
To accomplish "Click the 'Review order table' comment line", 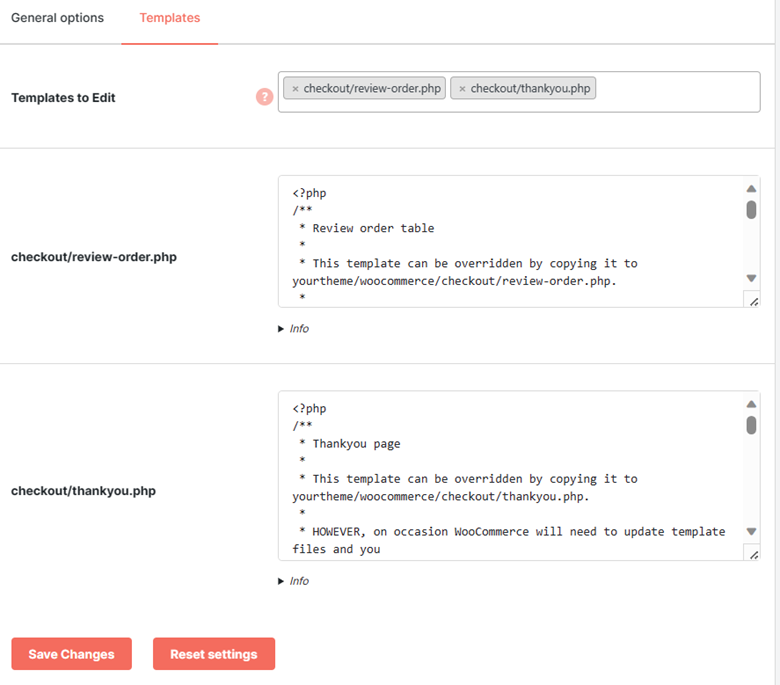I will pyautogui.click(x=367, y=228).
